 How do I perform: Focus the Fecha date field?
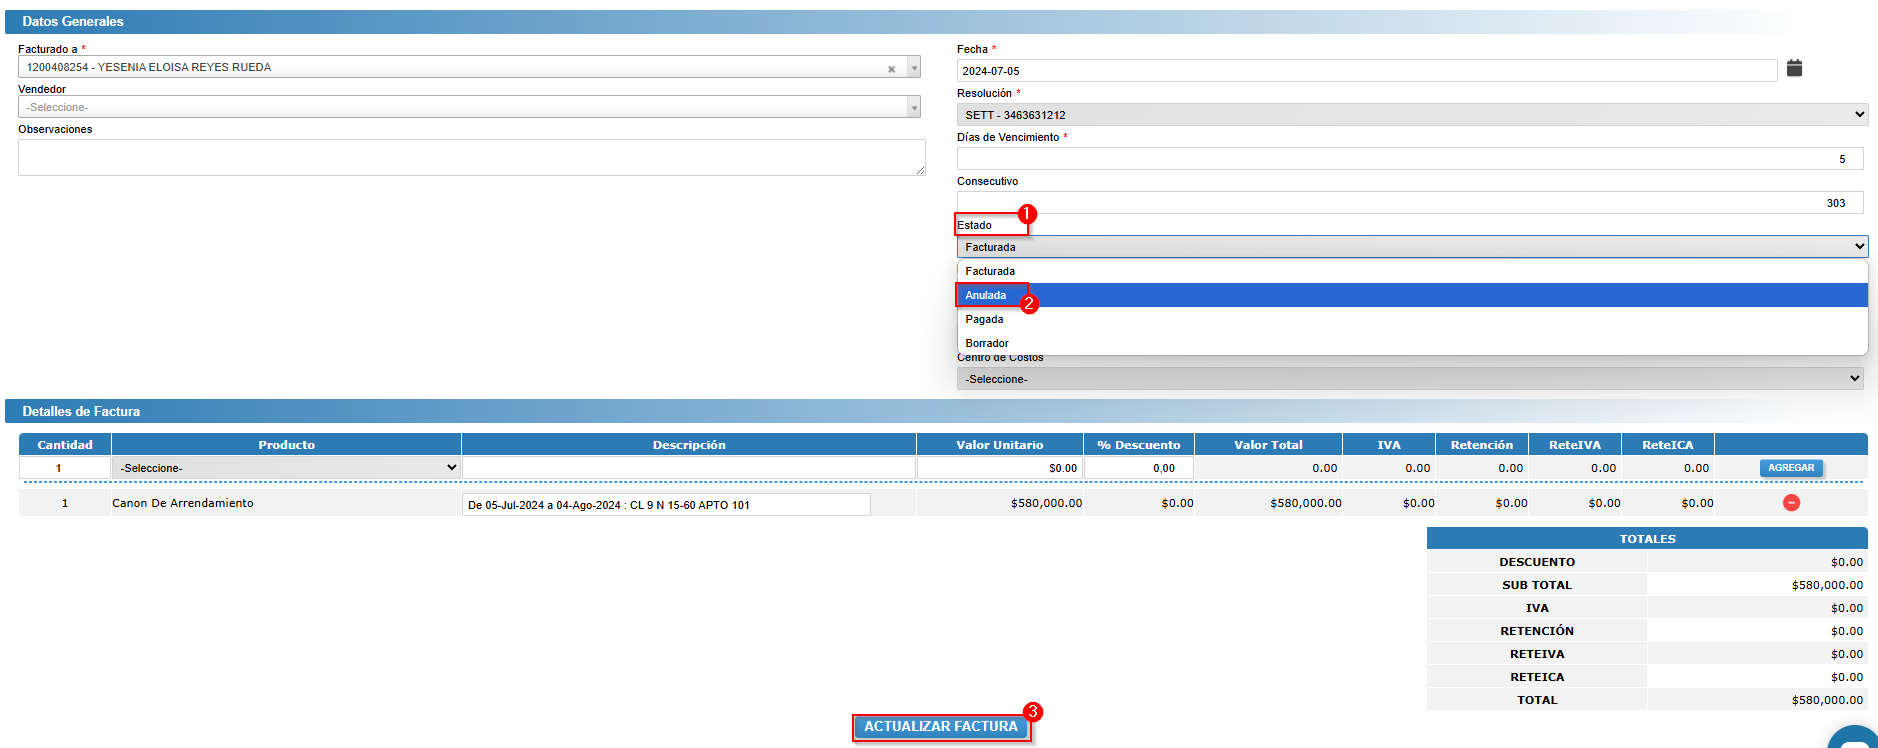(x=1366, y=71)
